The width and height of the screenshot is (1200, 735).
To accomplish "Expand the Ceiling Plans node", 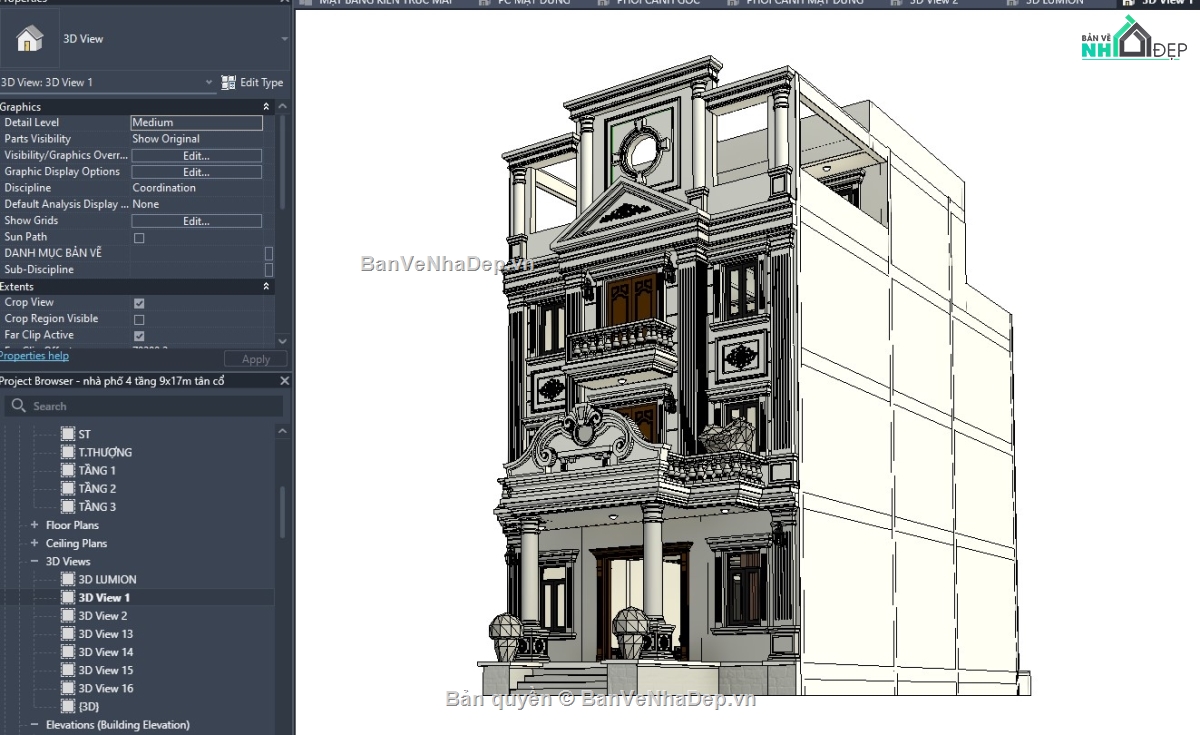I will (34, 543).
